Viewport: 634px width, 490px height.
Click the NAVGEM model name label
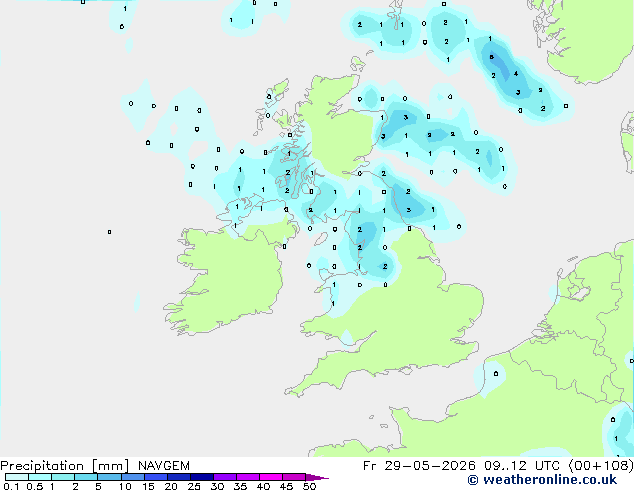click(x=164, y=466)
